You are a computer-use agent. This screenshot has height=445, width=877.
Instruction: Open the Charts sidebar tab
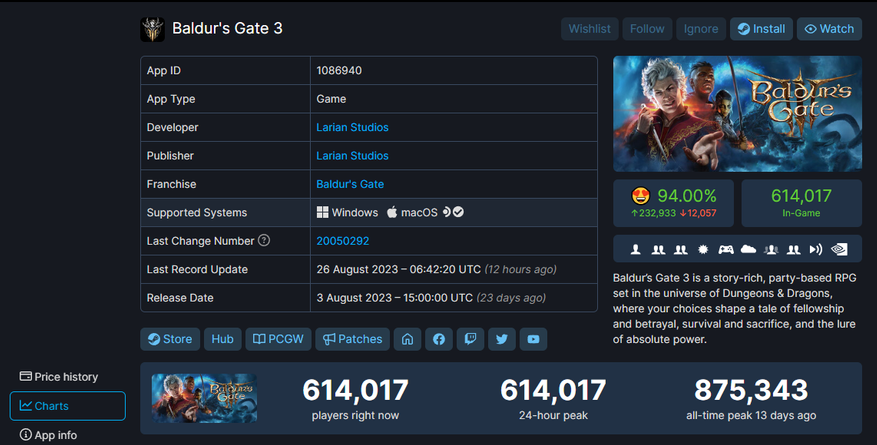point(68,406)
